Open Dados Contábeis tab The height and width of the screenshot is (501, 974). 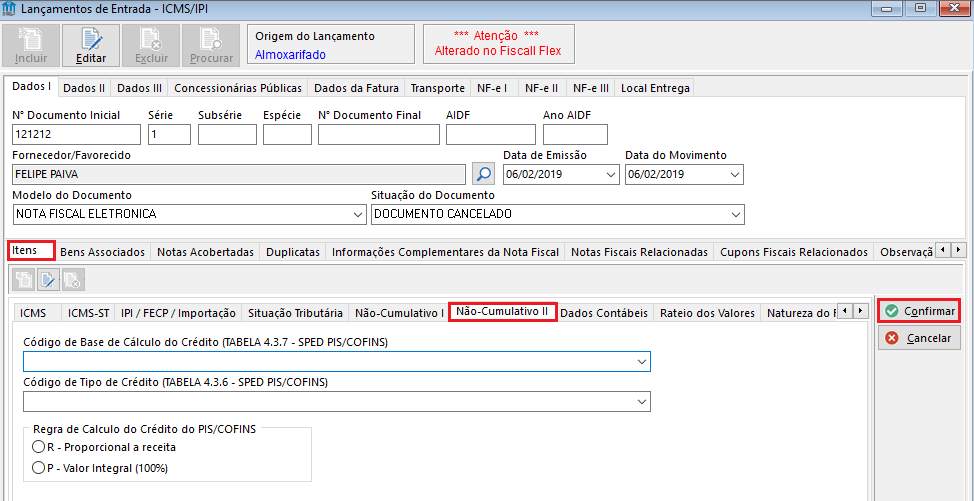pyautogui.click(x=604, y=313)
